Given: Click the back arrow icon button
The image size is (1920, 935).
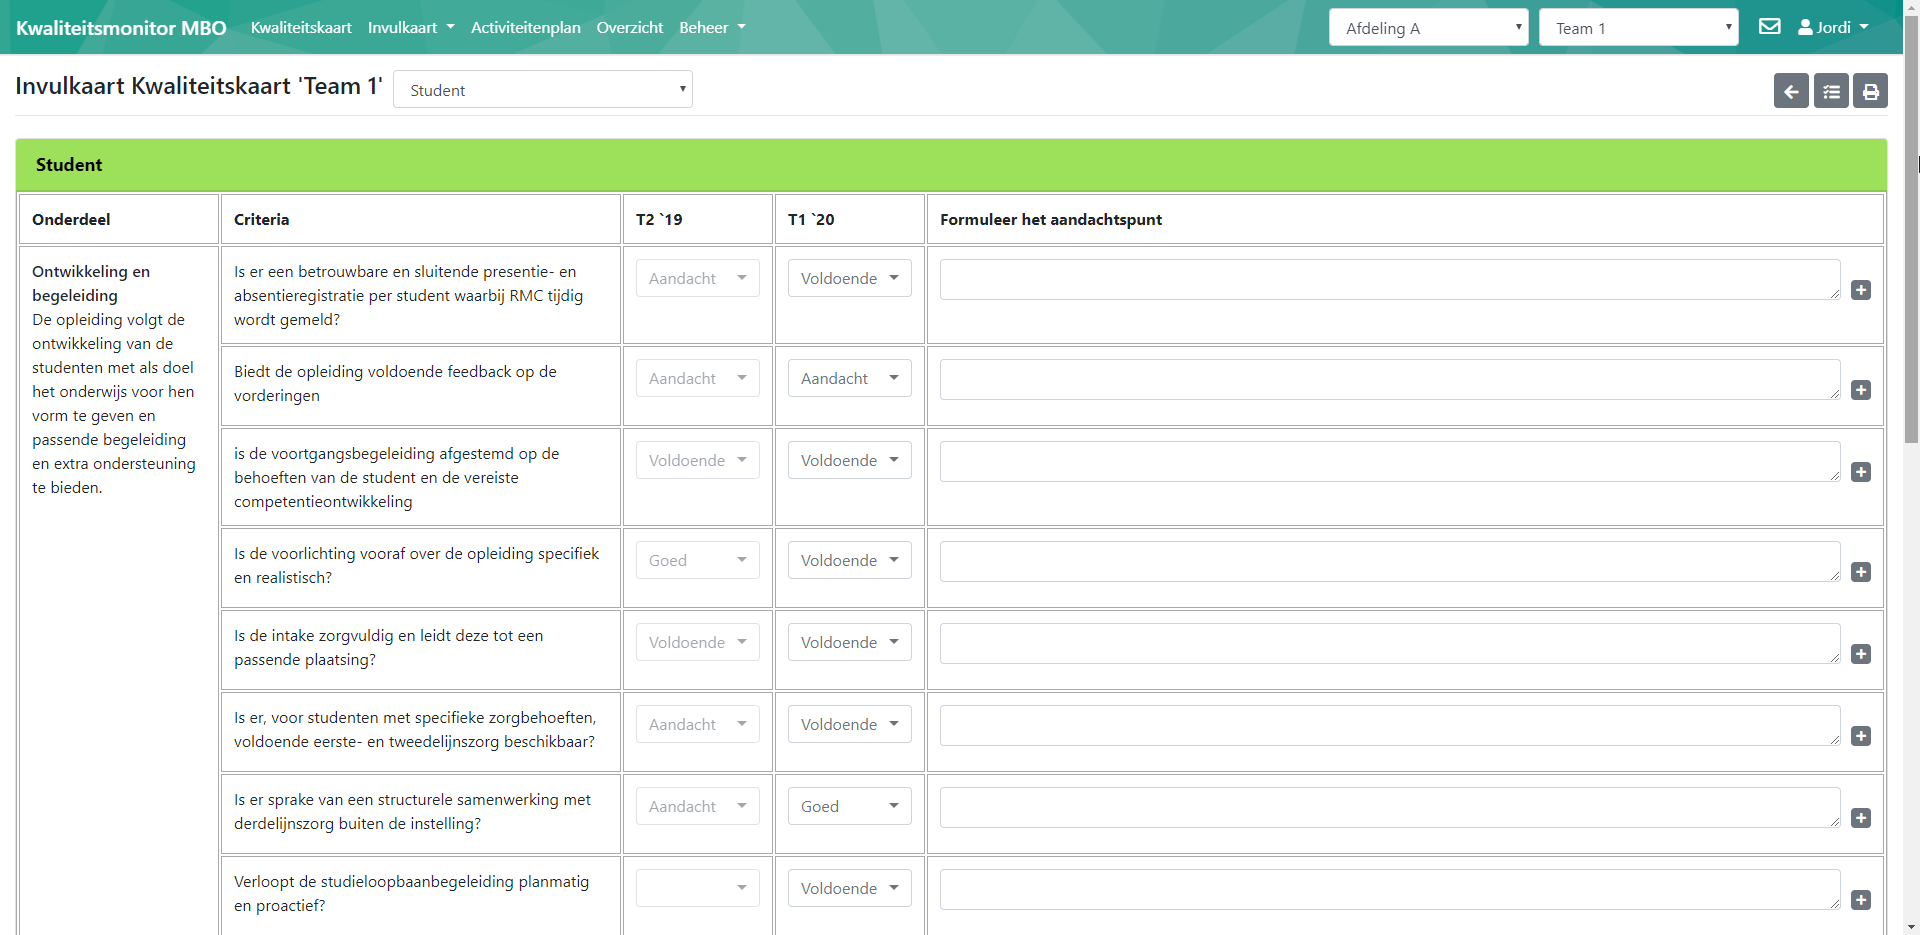Looking at the screenshot, I should coord(1790,91).
